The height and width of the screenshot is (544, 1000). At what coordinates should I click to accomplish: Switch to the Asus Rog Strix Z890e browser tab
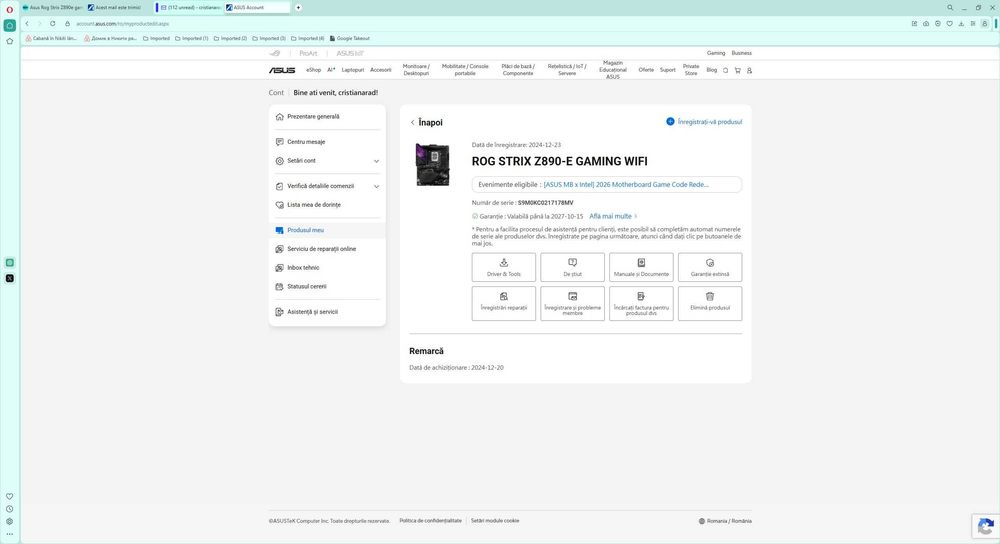pos(54,8)
